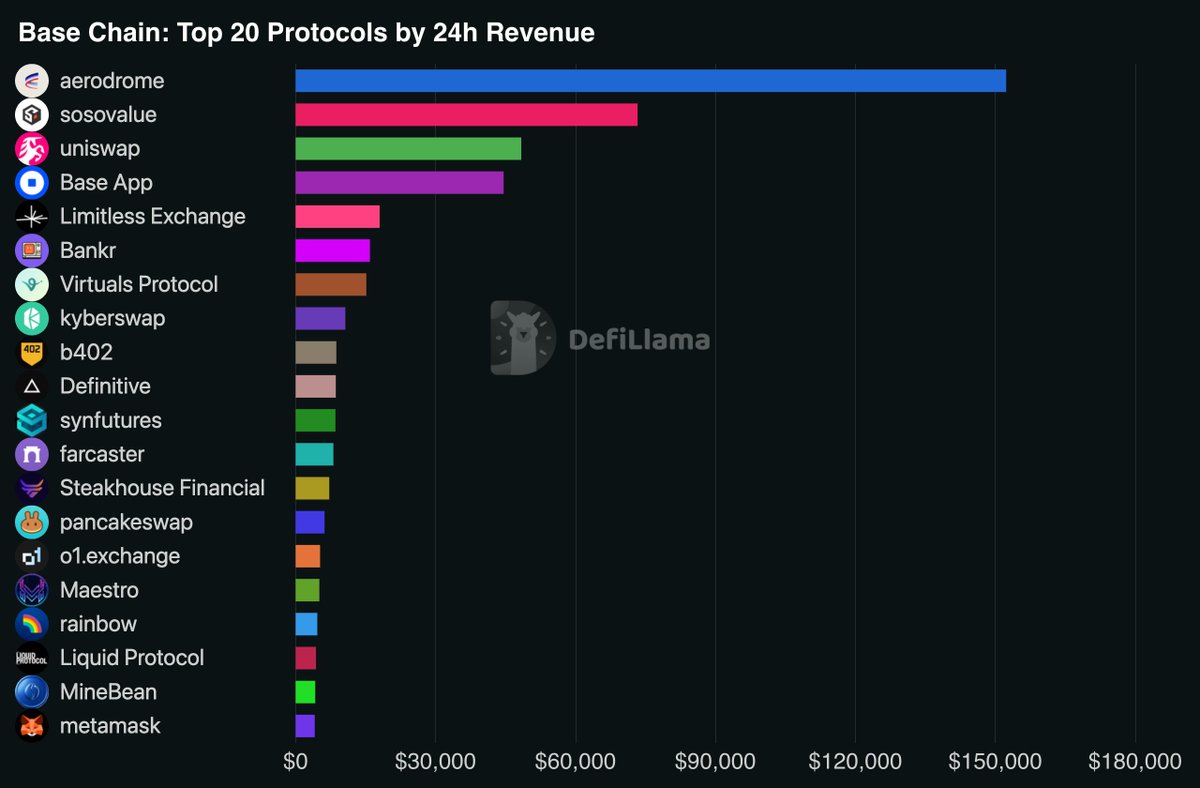
Task: Click the 'Limitless Exchange' label text
Action: (x=153, y=217)
